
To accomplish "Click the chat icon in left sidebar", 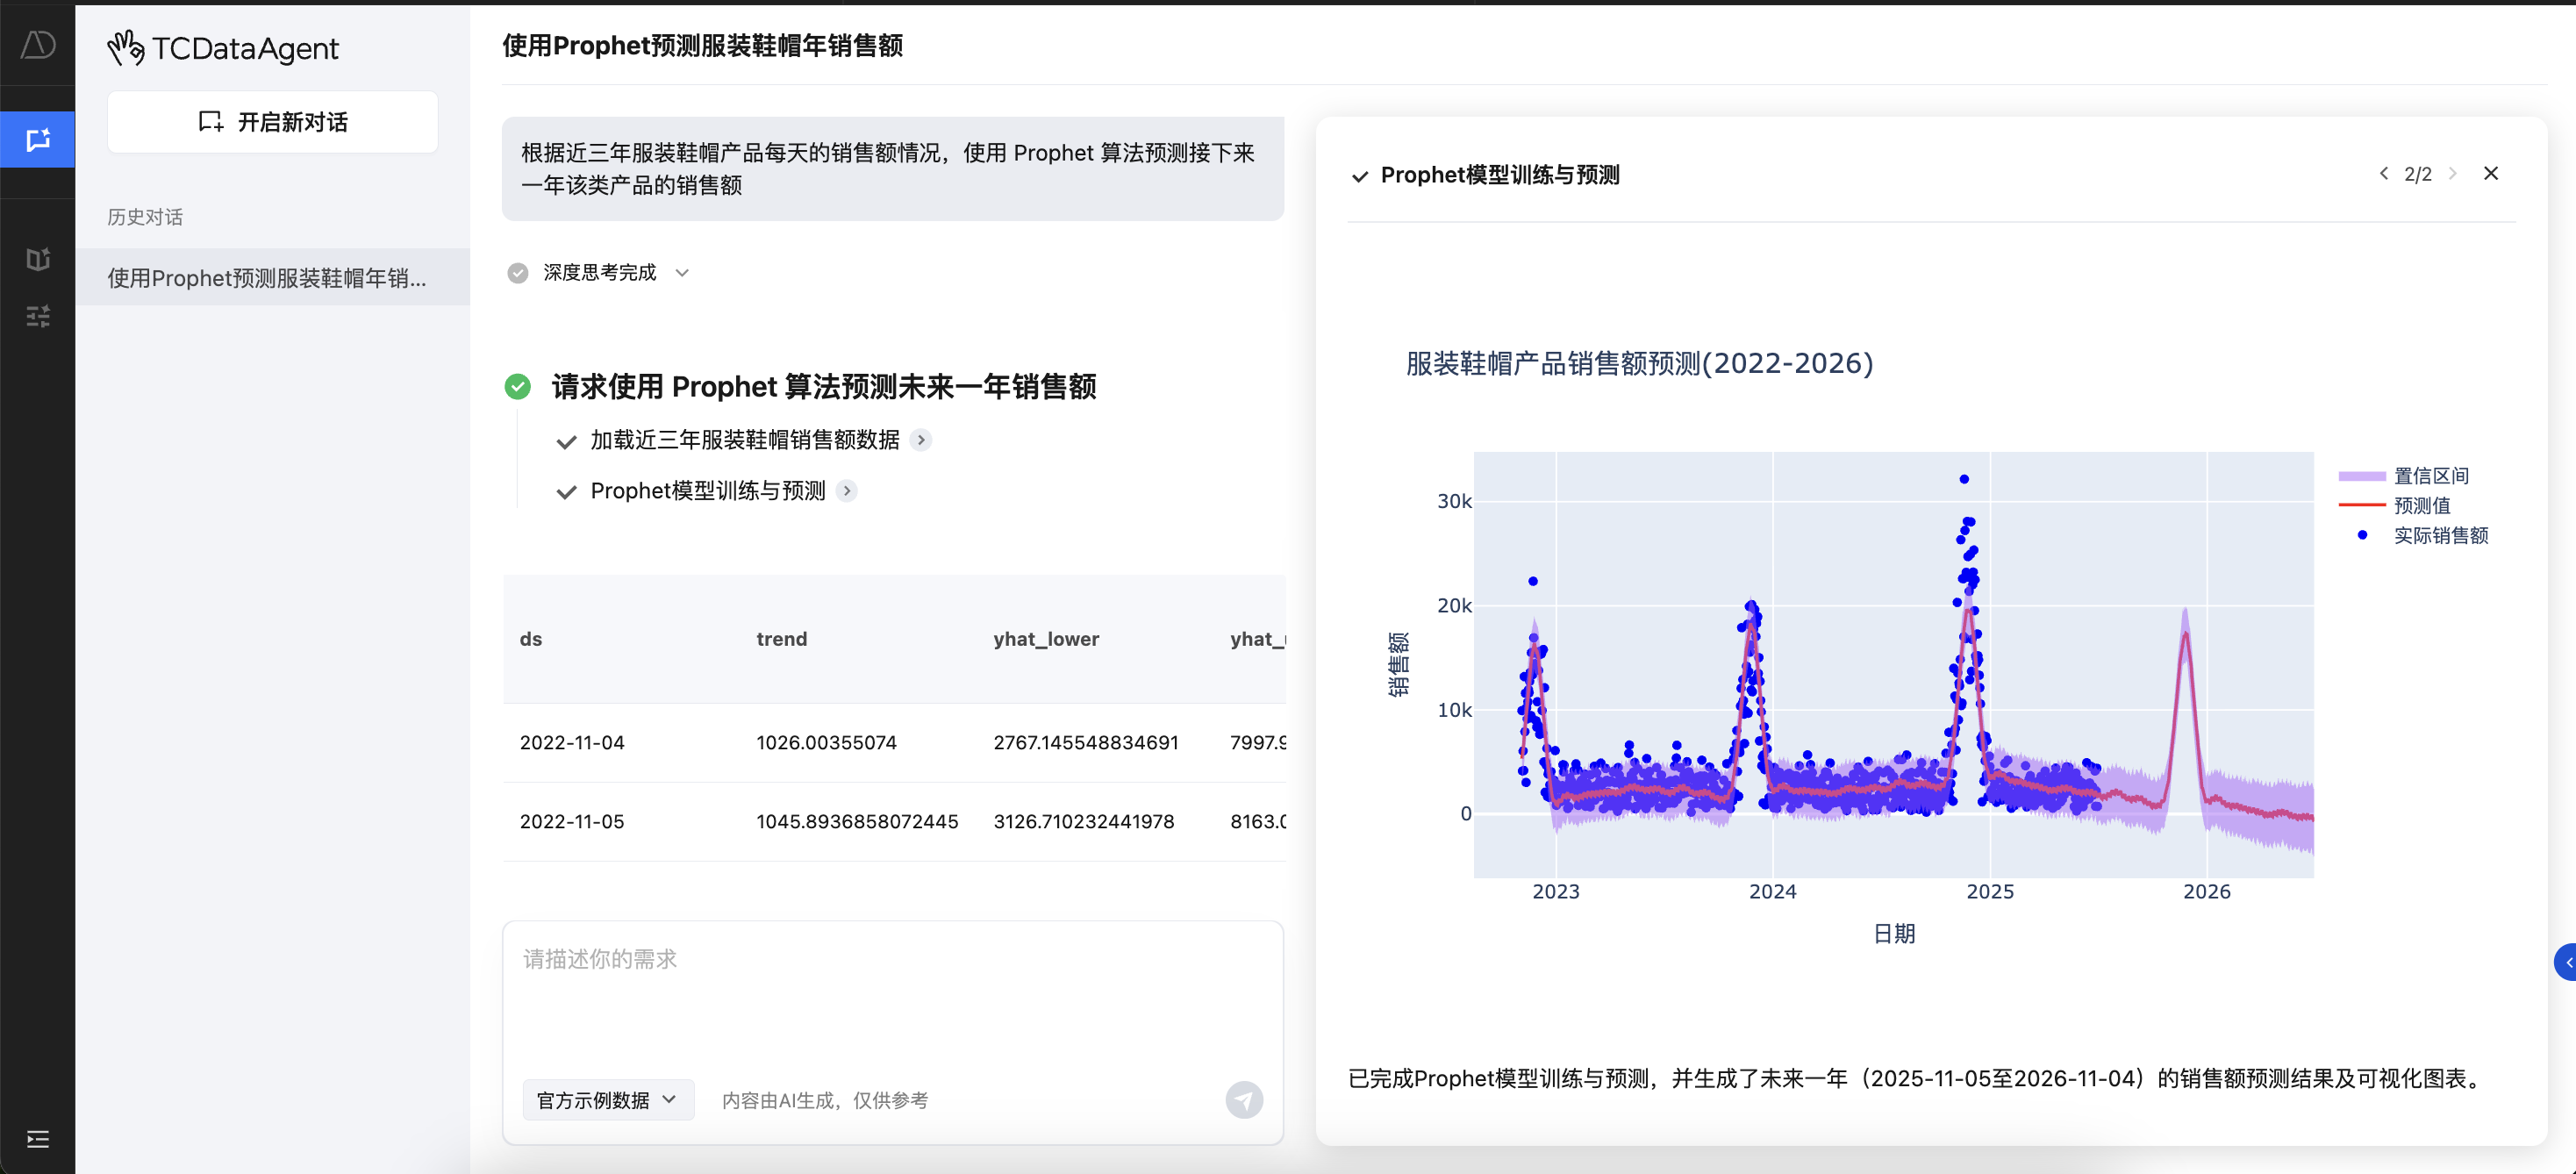I will pos(37,140).
